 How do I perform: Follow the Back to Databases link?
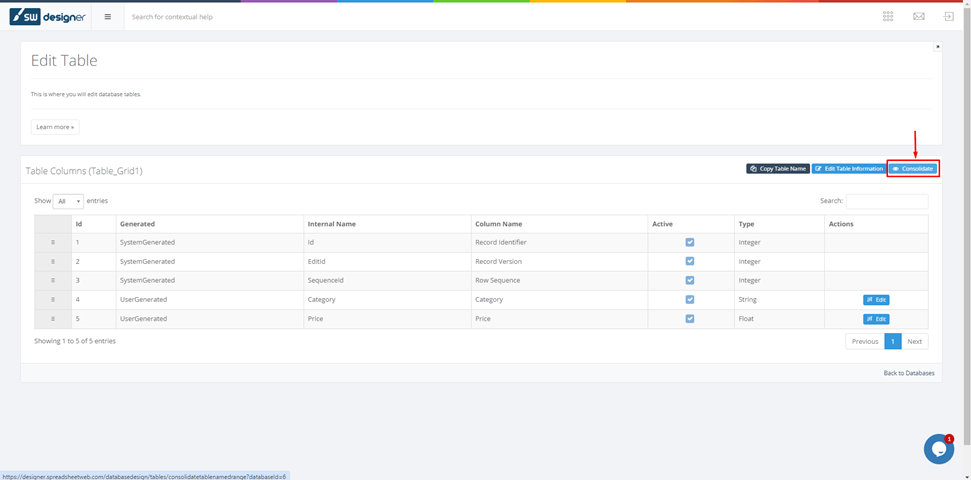pos(908,373)
